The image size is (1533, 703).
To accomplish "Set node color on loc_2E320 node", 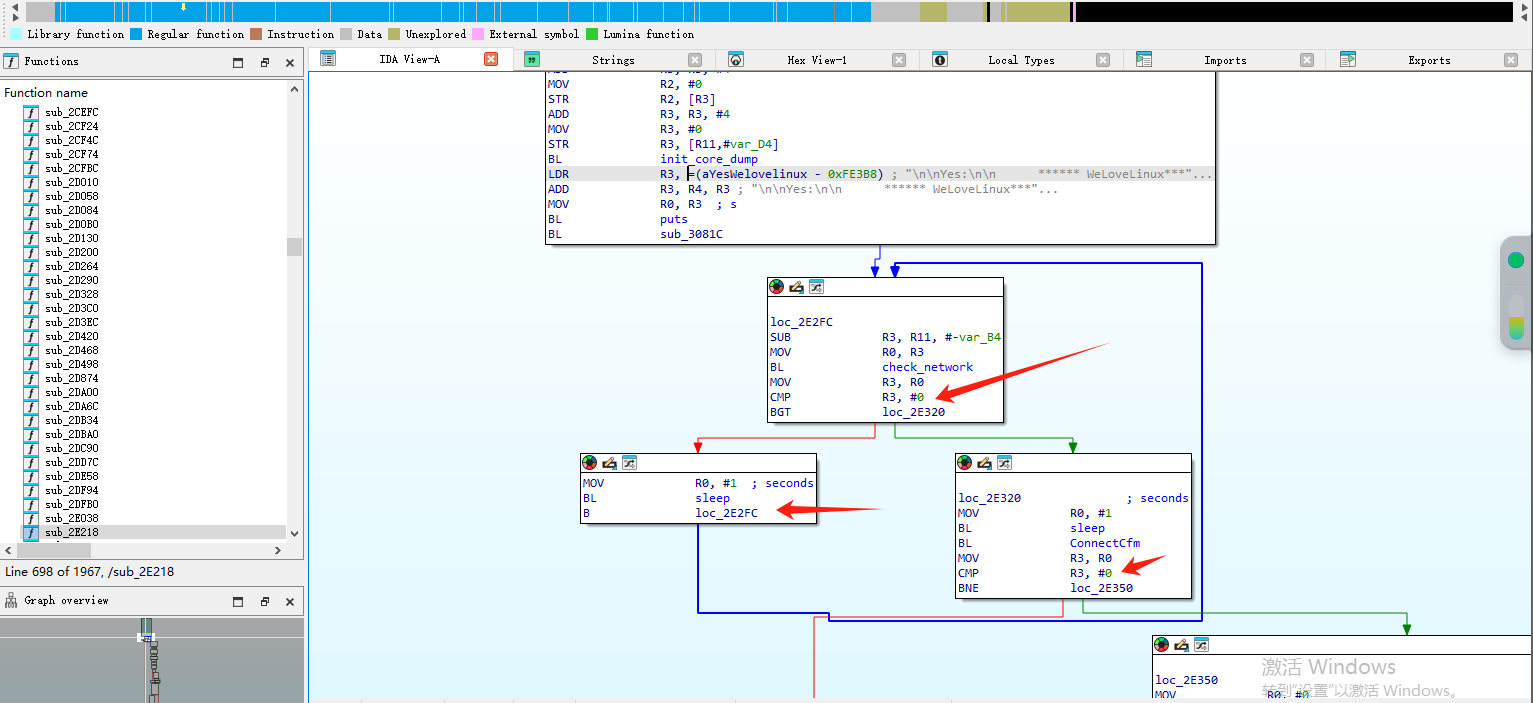I will [965, 463].
